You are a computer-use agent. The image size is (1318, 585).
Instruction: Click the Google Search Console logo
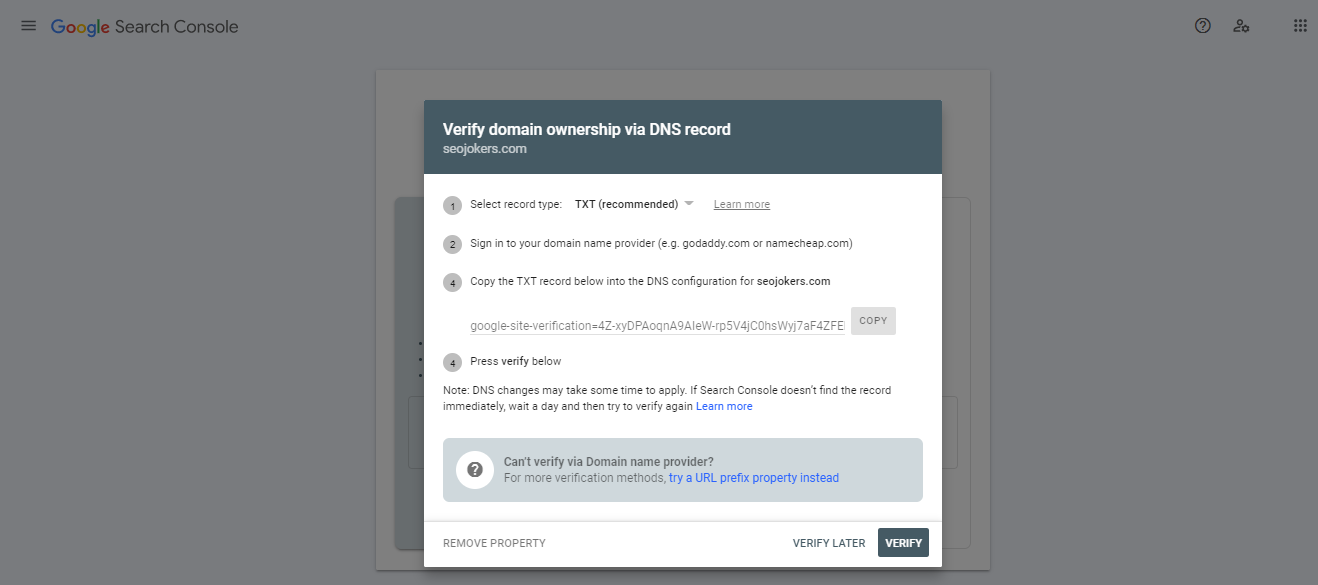click(x=144, y=27)
